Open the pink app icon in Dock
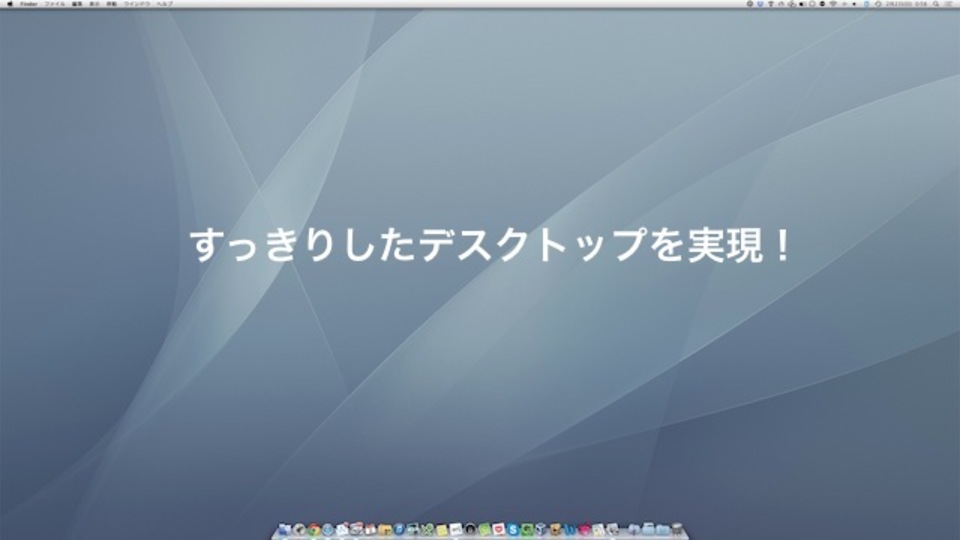The image size is (960, 540). click(x=583, y=529)
